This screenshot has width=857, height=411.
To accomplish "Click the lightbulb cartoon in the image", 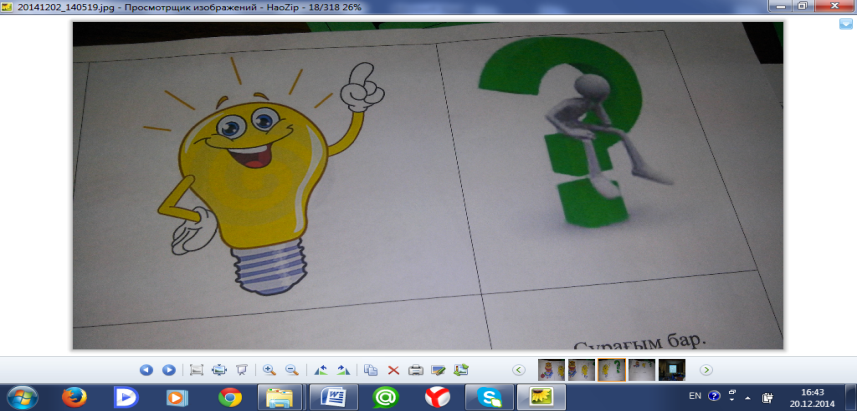I will pyautogui.click(x=266, y=178).
